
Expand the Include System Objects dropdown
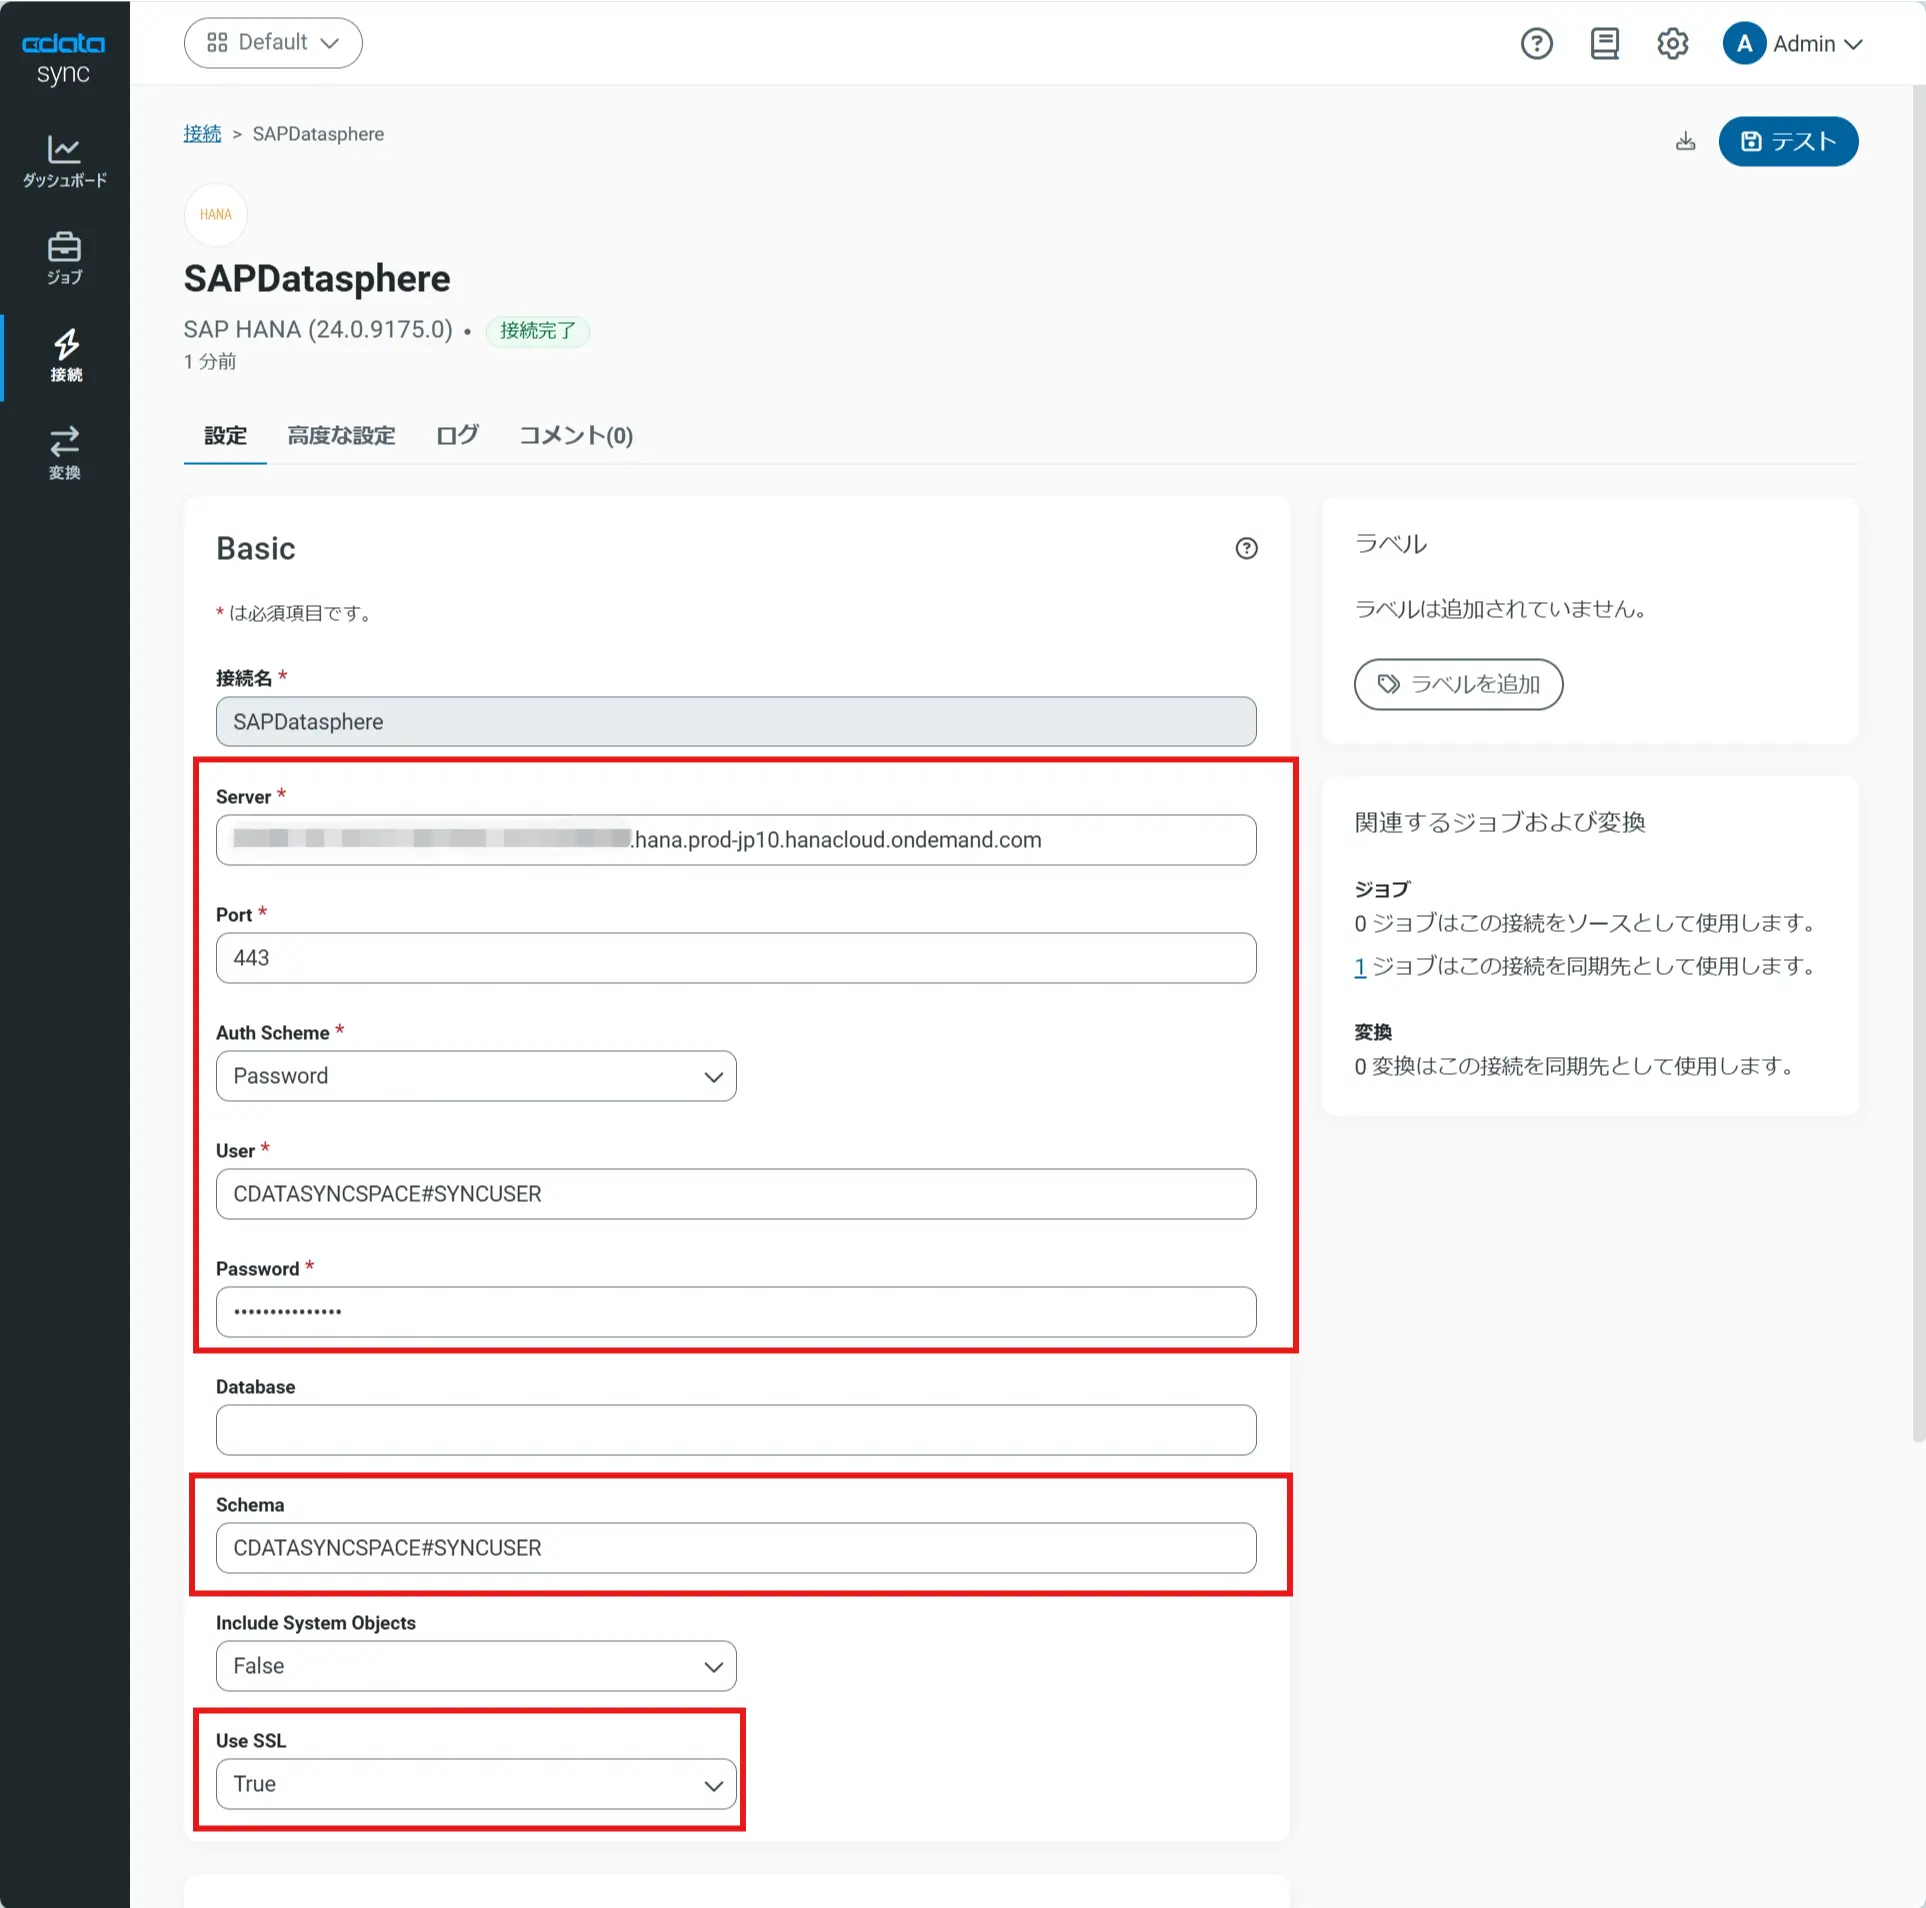tap(476, 1666)
